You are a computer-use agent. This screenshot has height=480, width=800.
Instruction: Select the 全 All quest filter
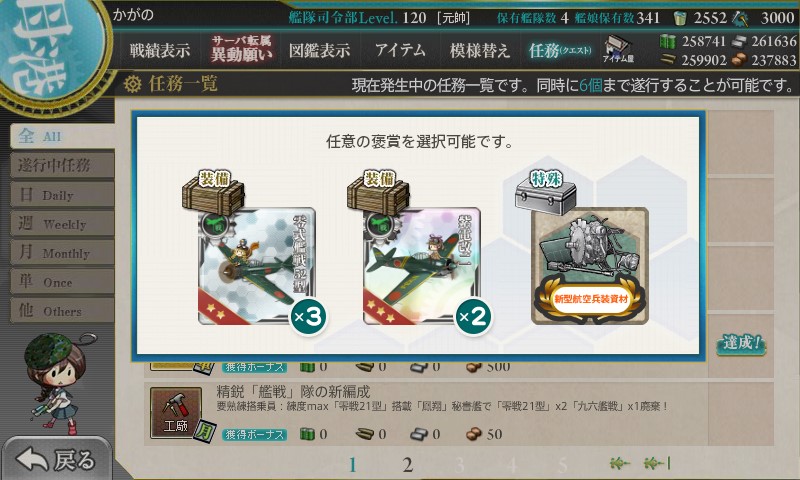point(62,136)
